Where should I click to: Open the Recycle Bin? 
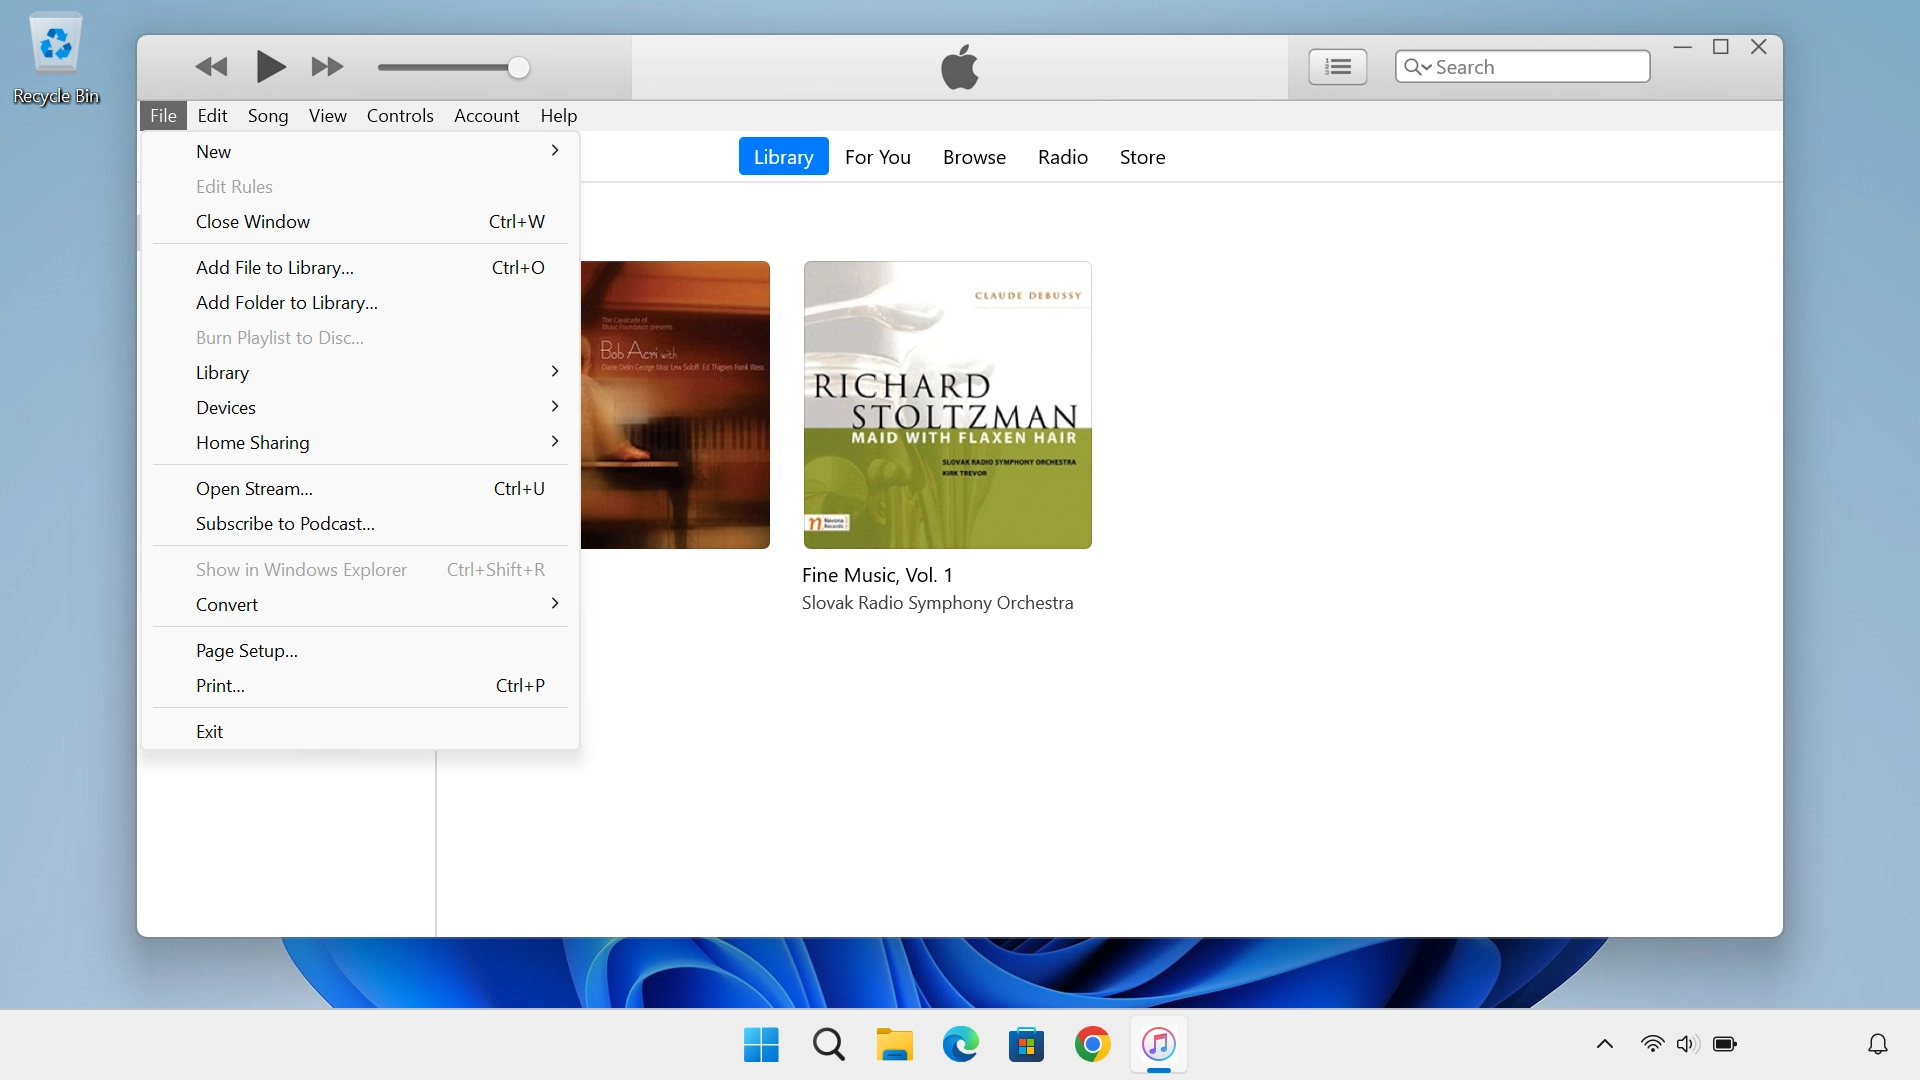[55, 43]
